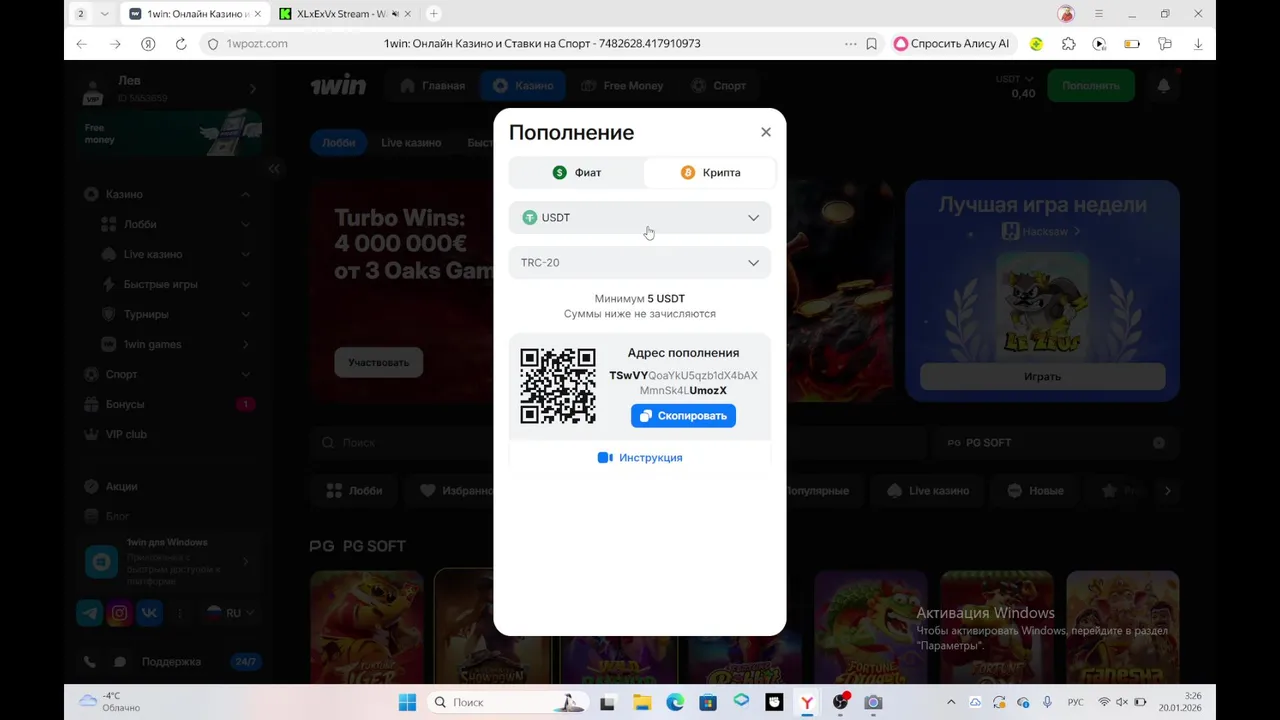Screen dimensions: 1280x720
Task: Open a new browser tab with plus
Action: click(433, 14)
